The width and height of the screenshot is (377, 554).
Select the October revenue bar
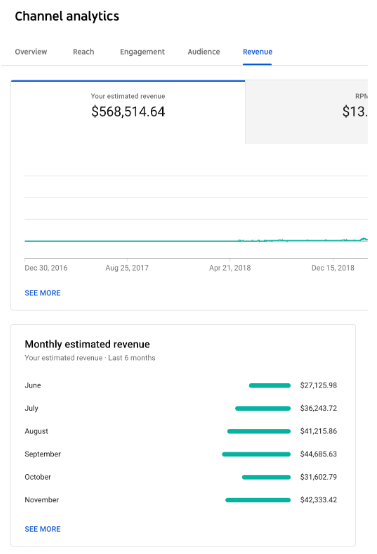(266, 477)
